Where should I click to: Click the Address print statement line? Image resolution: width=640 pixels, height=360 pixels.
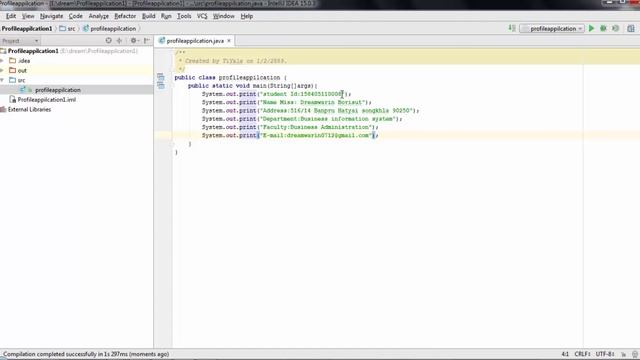coord(310,111)
